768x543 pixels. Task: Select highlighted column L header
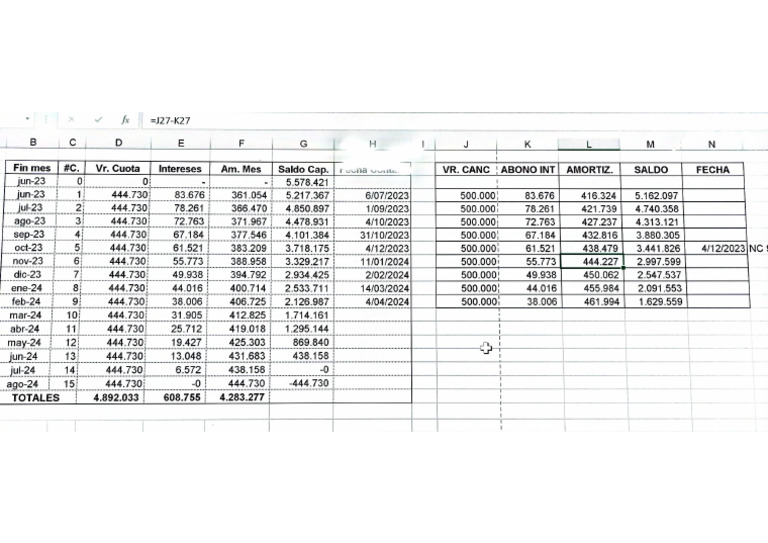[589, 144]
